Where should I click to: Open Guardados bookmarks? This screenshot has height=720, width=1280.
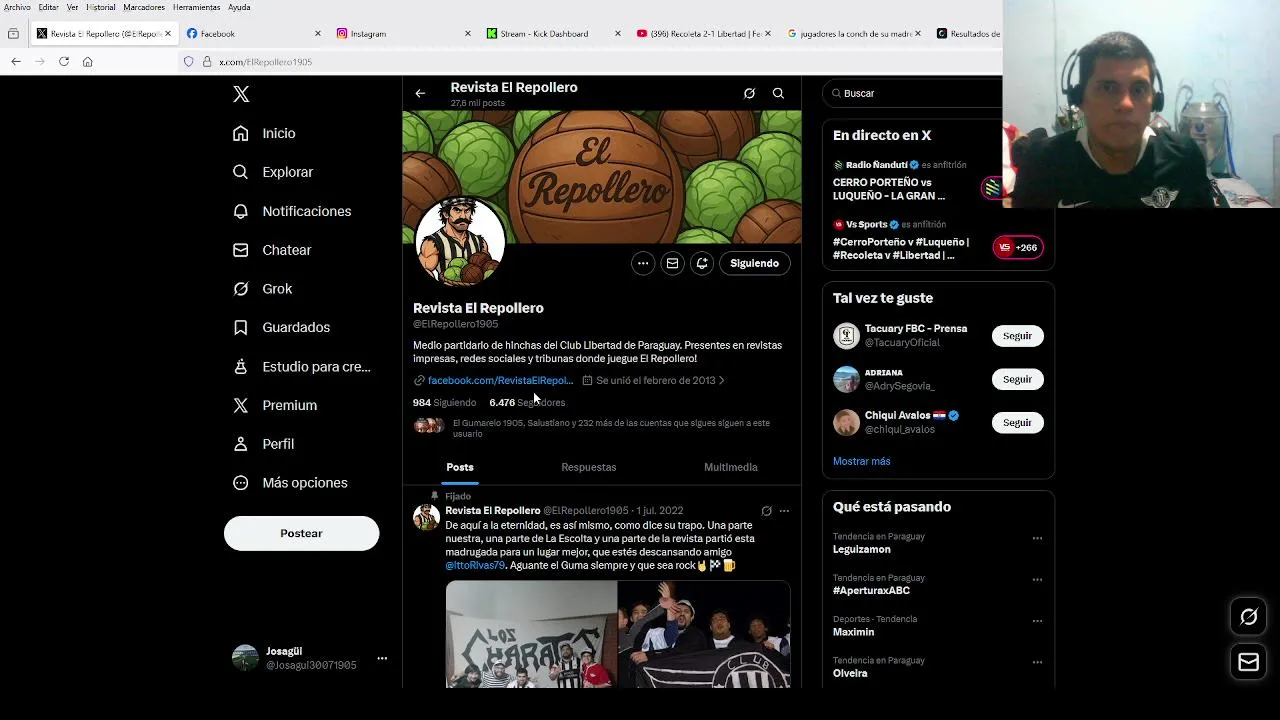coord(281,327)
